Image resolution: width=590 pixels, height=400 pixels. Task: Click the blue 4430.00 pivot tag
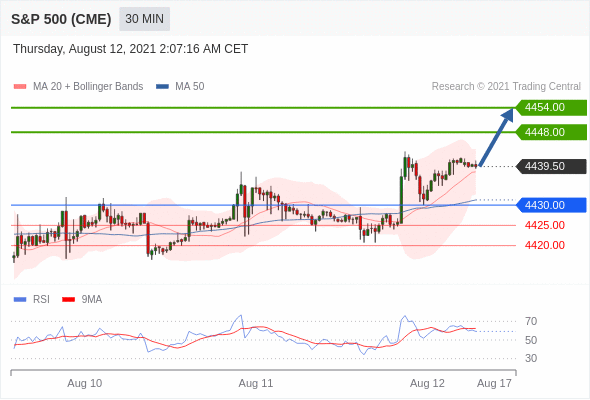pyautogui.click(x=551, y=205)
